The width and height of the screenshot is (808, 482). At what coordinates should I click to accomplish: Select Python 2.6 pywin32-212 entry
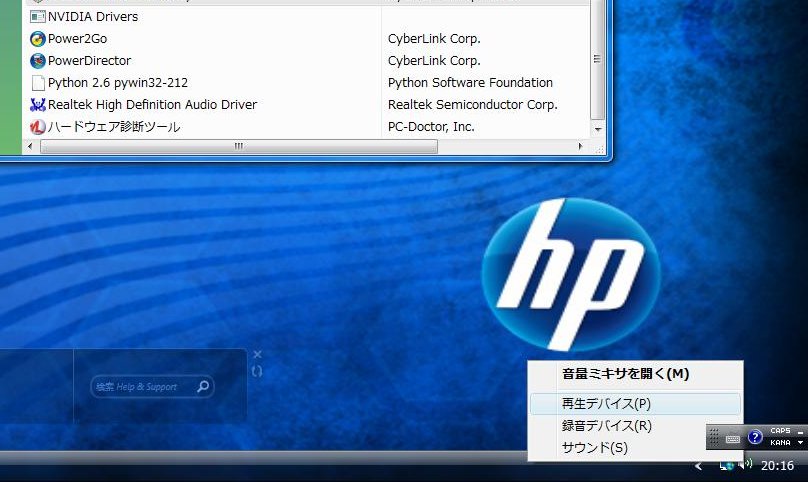coord(117,82)
